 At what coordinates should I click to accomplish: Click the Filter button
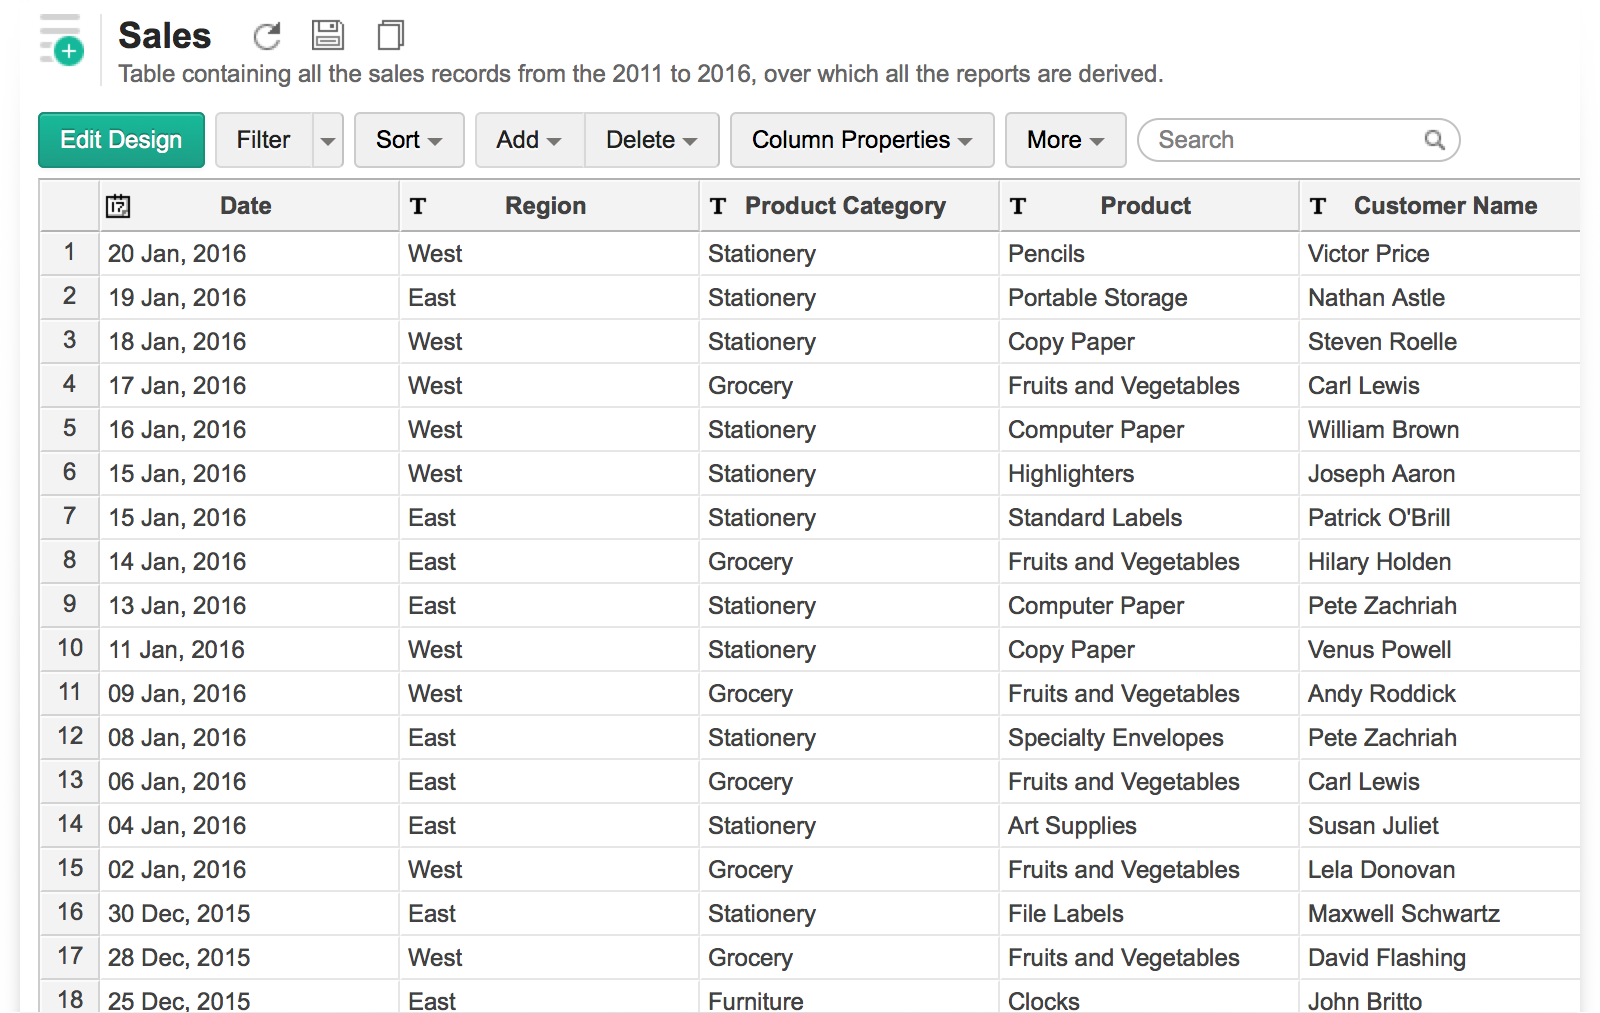pos(264,140)
